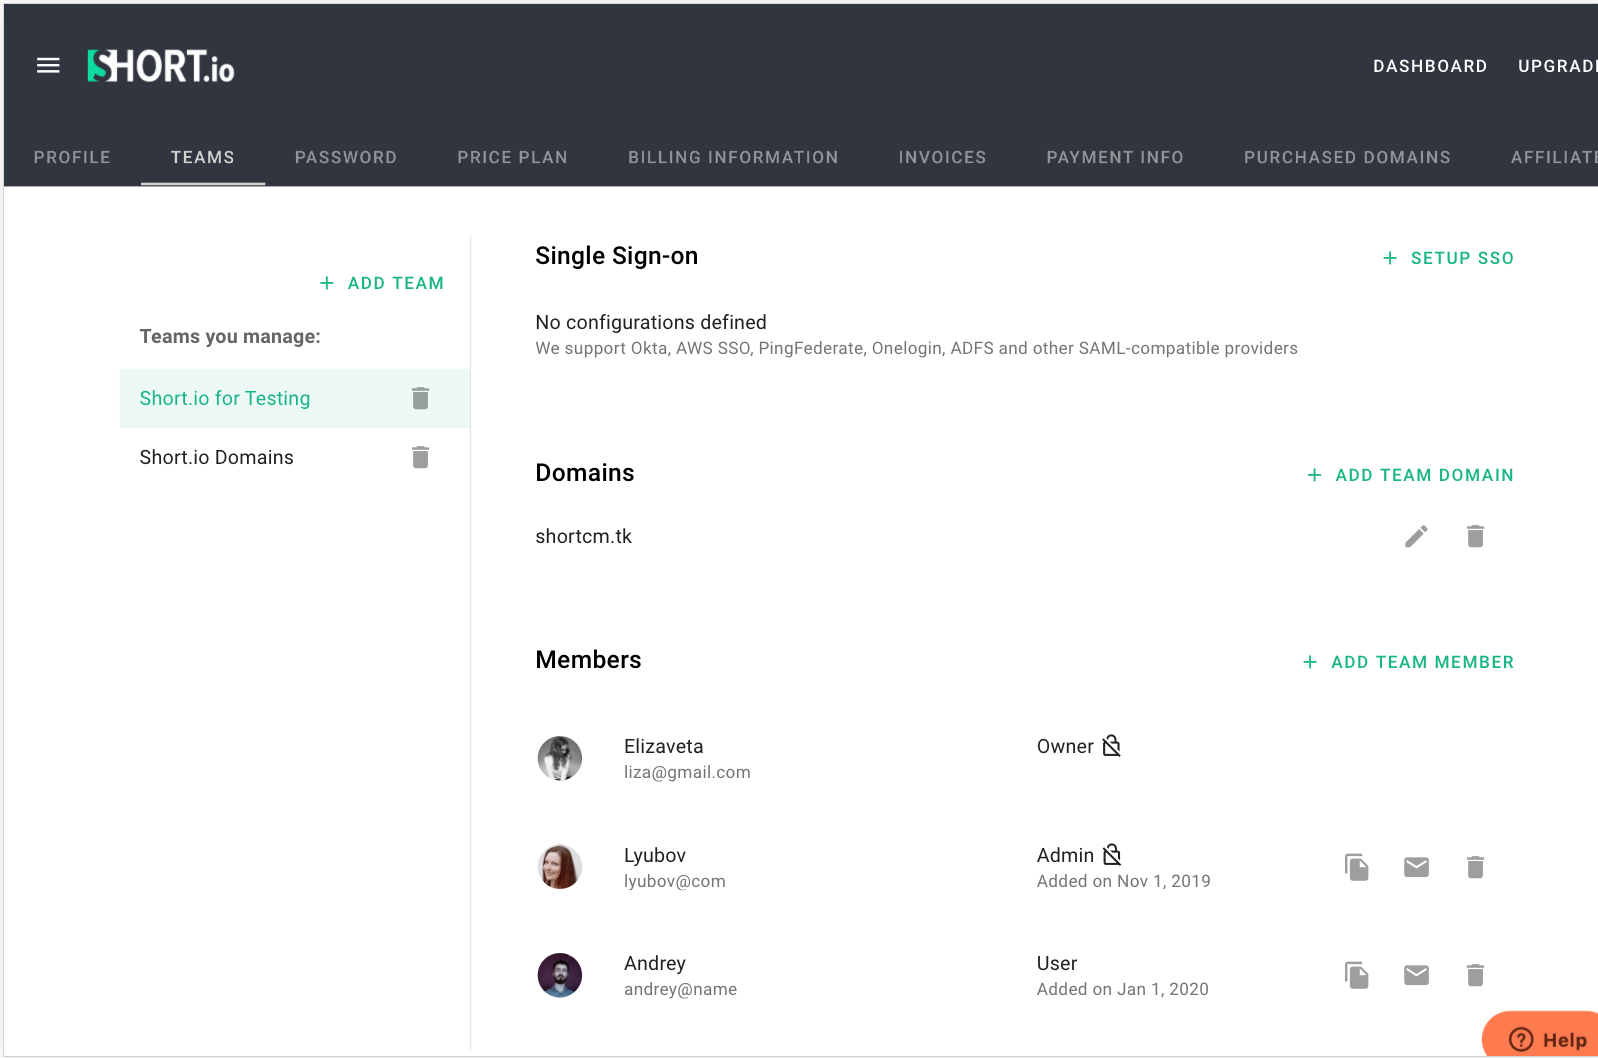Open the hamburger navigation menu
Image resolution: width=1598 pixels, height=1058 pixels.
[x=48, y=66]
